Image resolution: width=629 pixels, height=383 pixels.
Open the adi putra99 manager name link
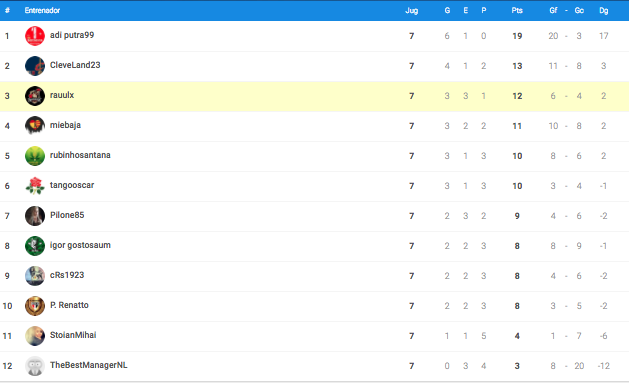click(72, 35)
